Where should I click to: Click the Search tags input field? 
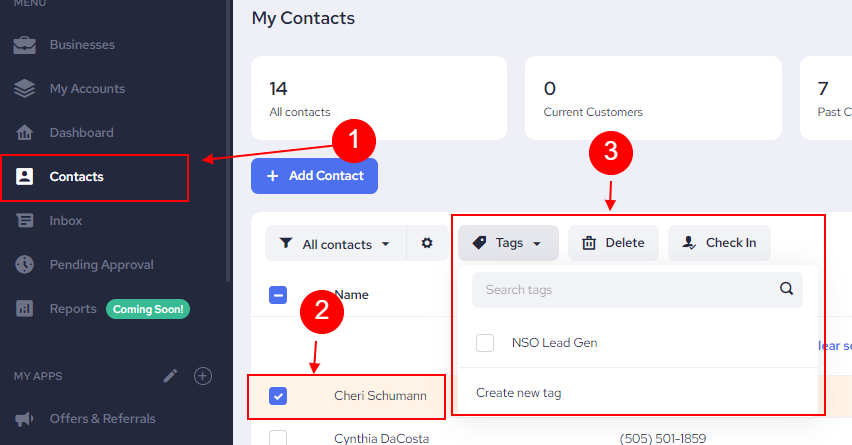(x=625, y=290)
